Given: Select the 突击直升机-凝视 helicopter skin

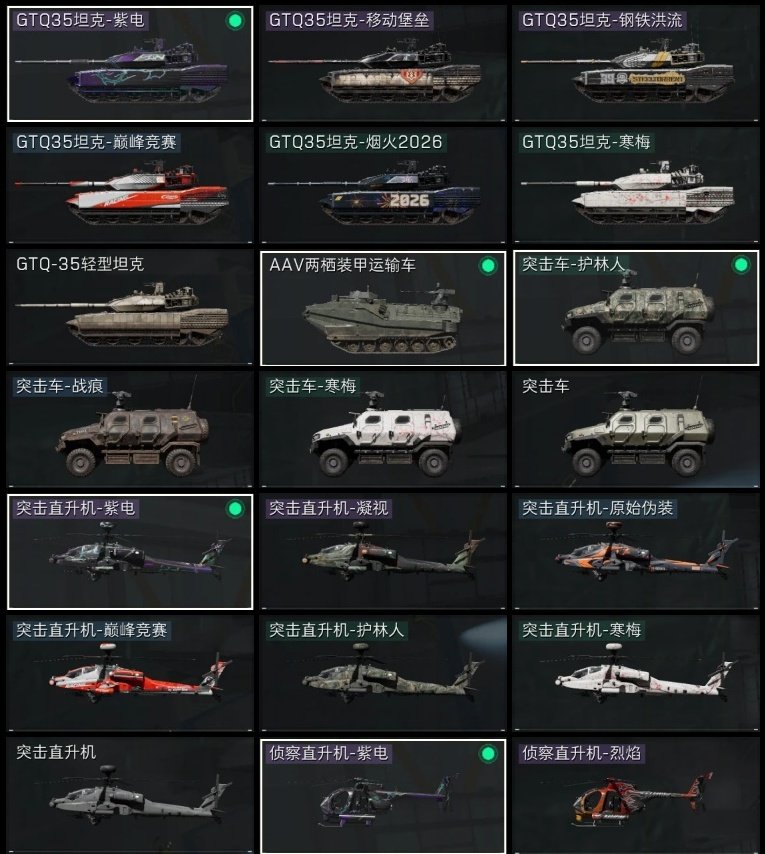Looking at the screenshot, I should [x=383, y=552].
